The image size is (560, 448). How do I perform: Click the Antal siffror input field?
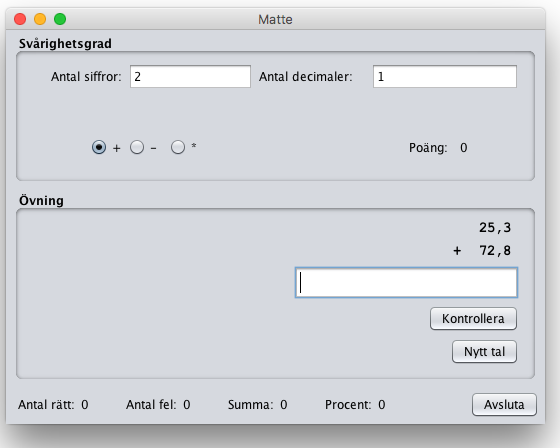[190, 76]
